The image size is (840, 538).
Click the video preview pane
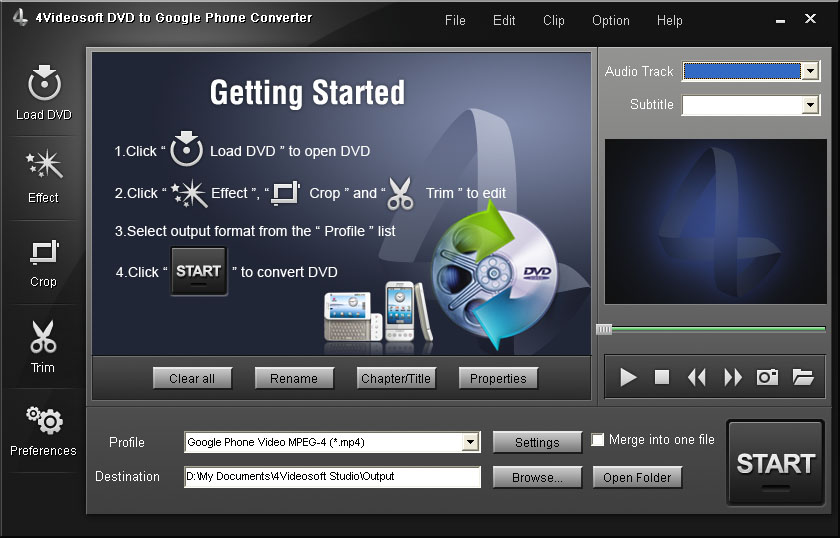tap(716, 222)
